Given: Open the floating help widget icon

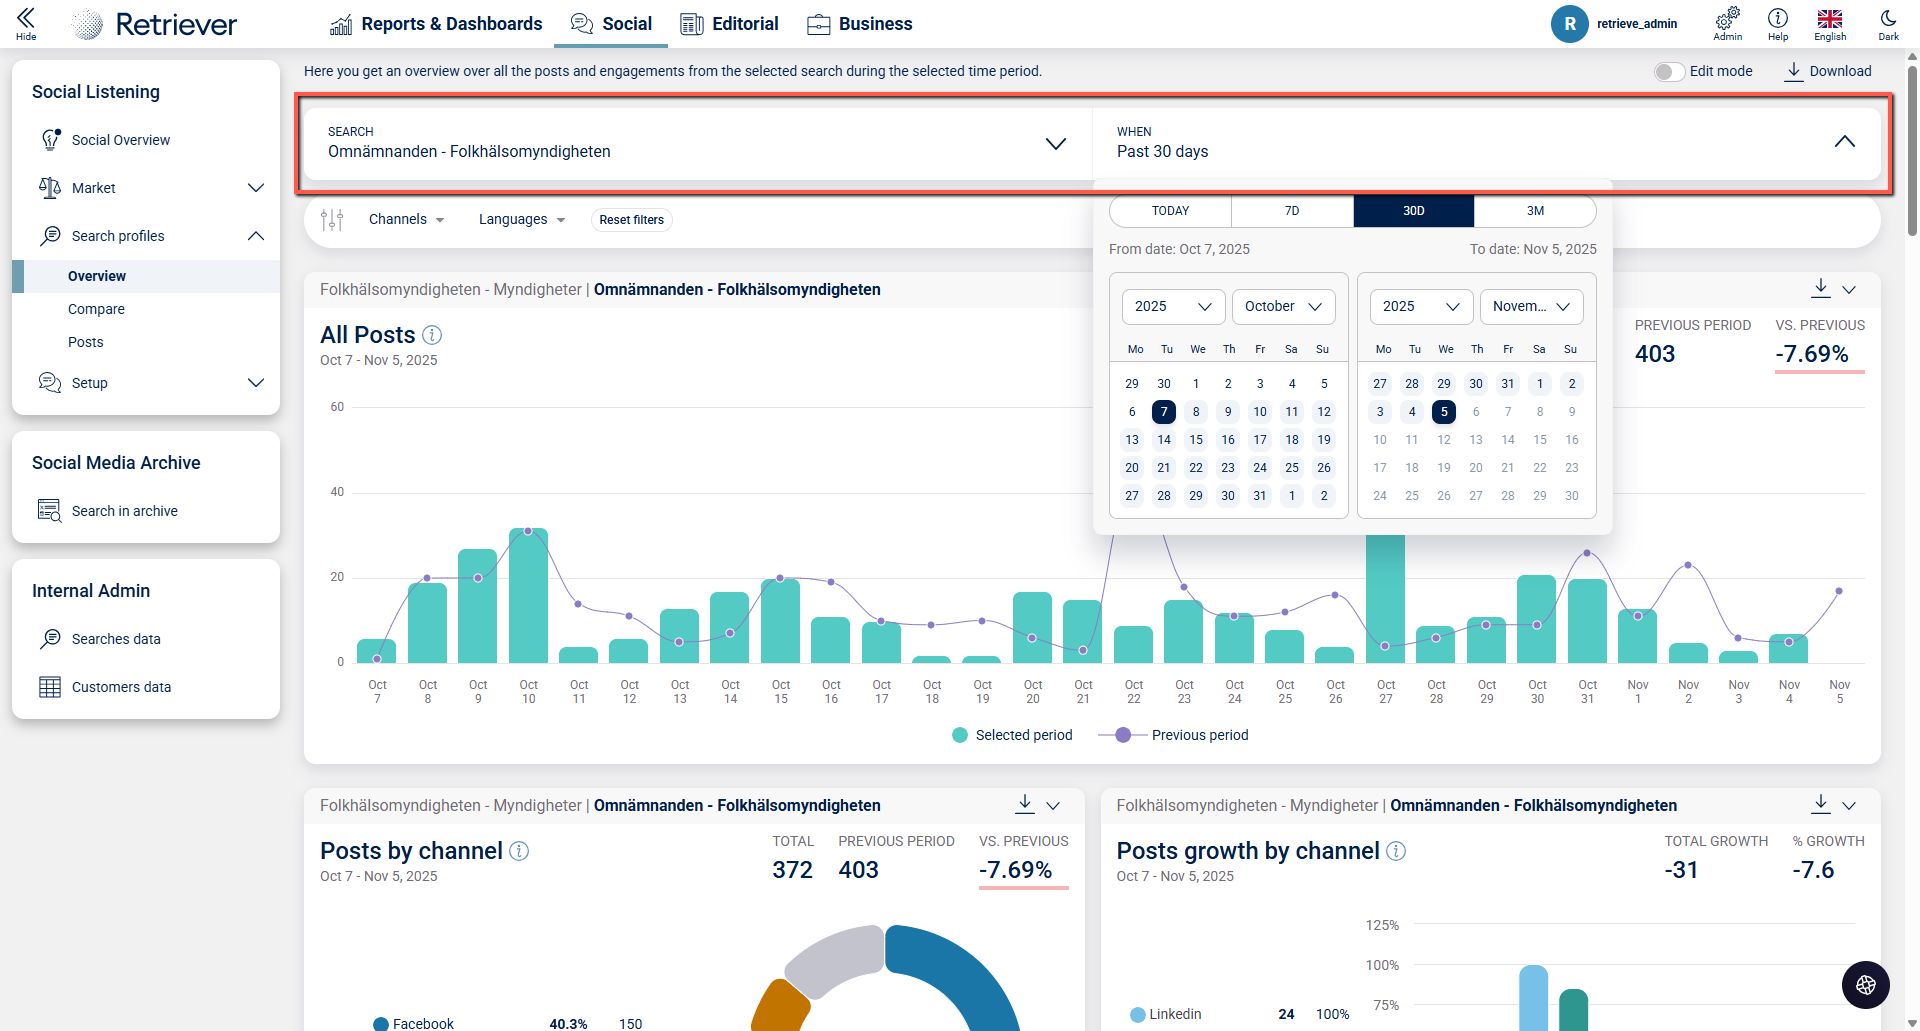Looking at the screenshot, I should pyautogui.click(x=1865, y=985).
